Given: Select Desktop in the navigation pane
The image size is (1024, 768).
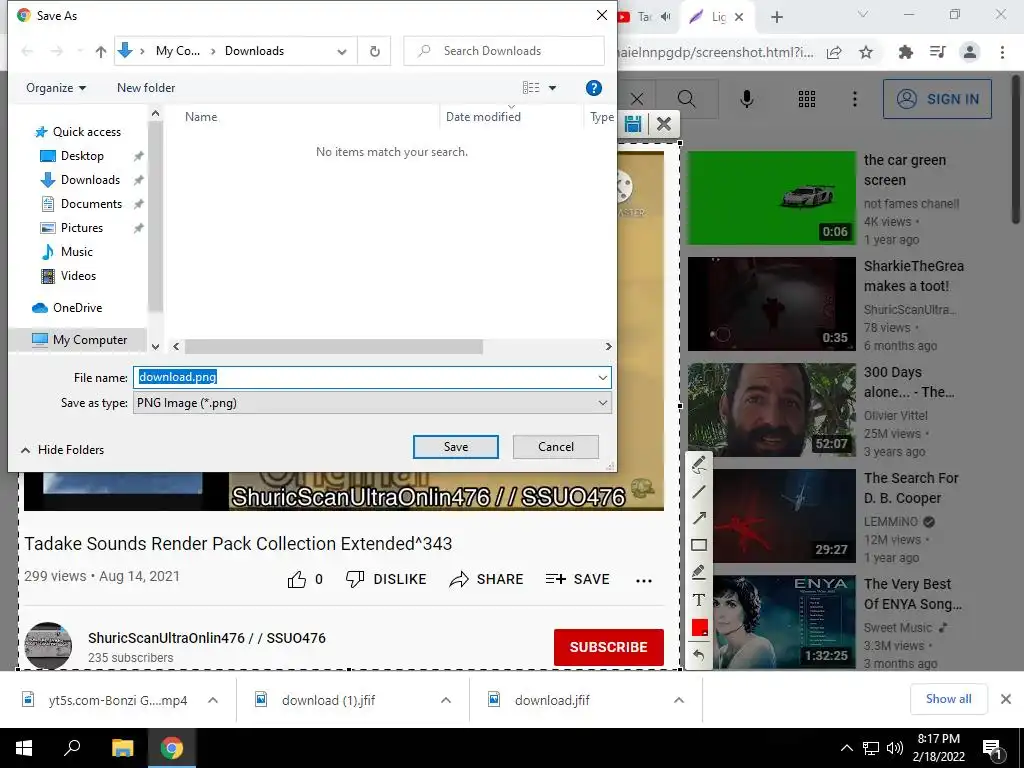Looking at the screenshot, I should pyautogui.click(x=72, y=156).
